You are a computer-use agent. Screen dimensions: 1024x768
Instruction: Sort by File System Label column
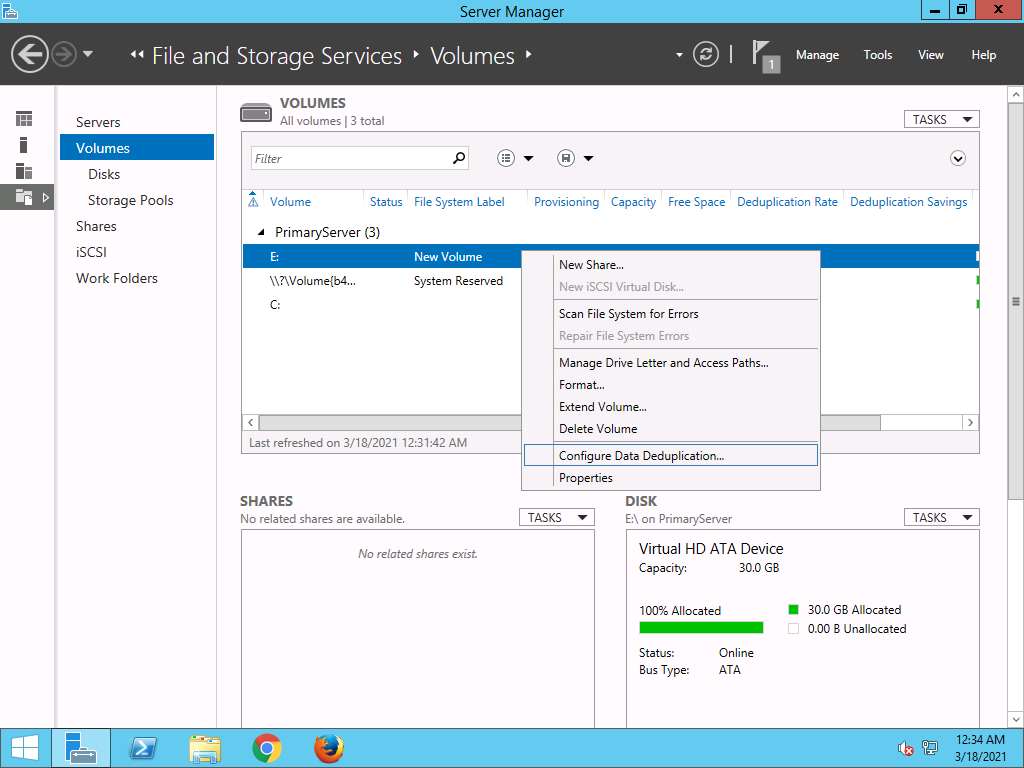(459, 202)
